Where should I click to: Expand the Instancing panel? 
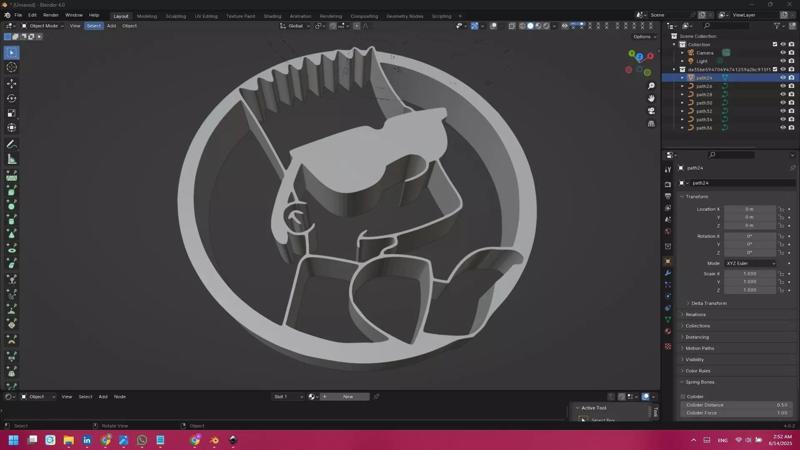(x=697, y=337)
